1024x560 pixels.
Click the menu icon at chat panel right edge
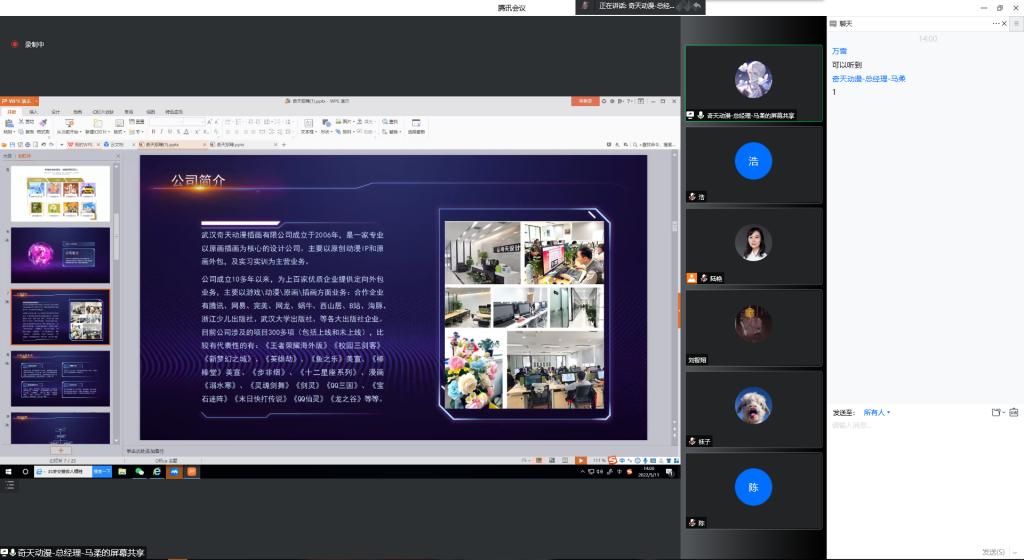(x=1017, y=23)
